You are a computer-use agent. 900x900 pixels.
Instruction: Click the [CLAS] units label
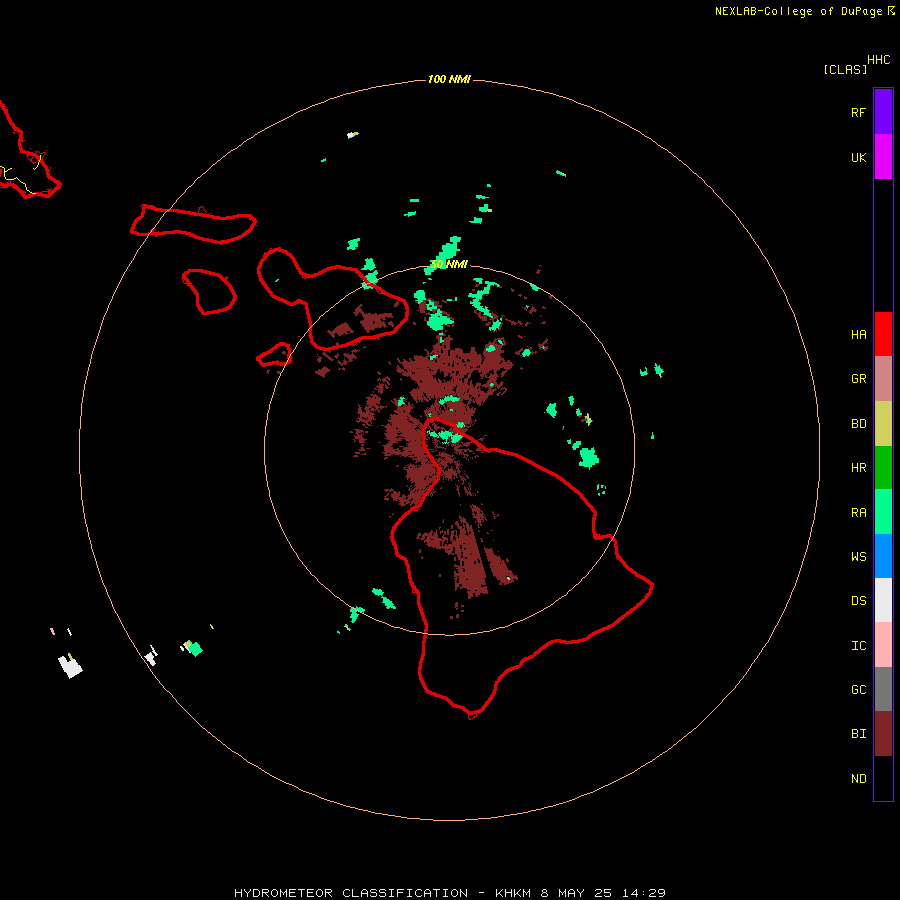pyautogui.click(x=845, y=69)
